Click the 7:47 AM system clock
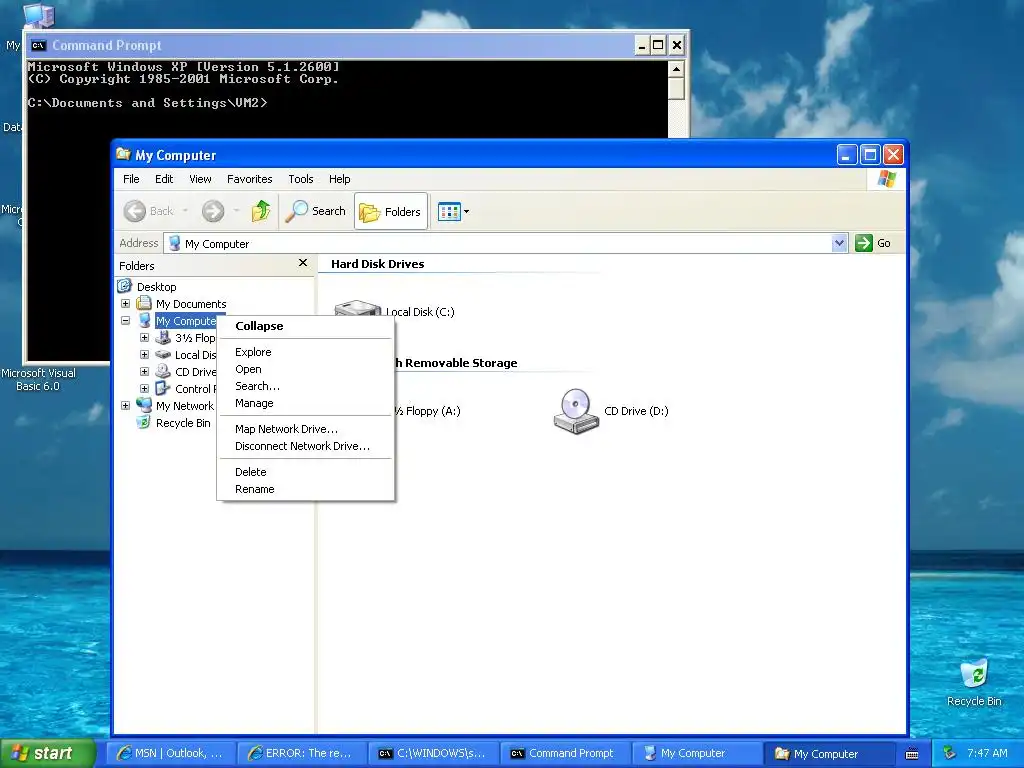Viewport: 1024px width, 768px height. (987, 753)
